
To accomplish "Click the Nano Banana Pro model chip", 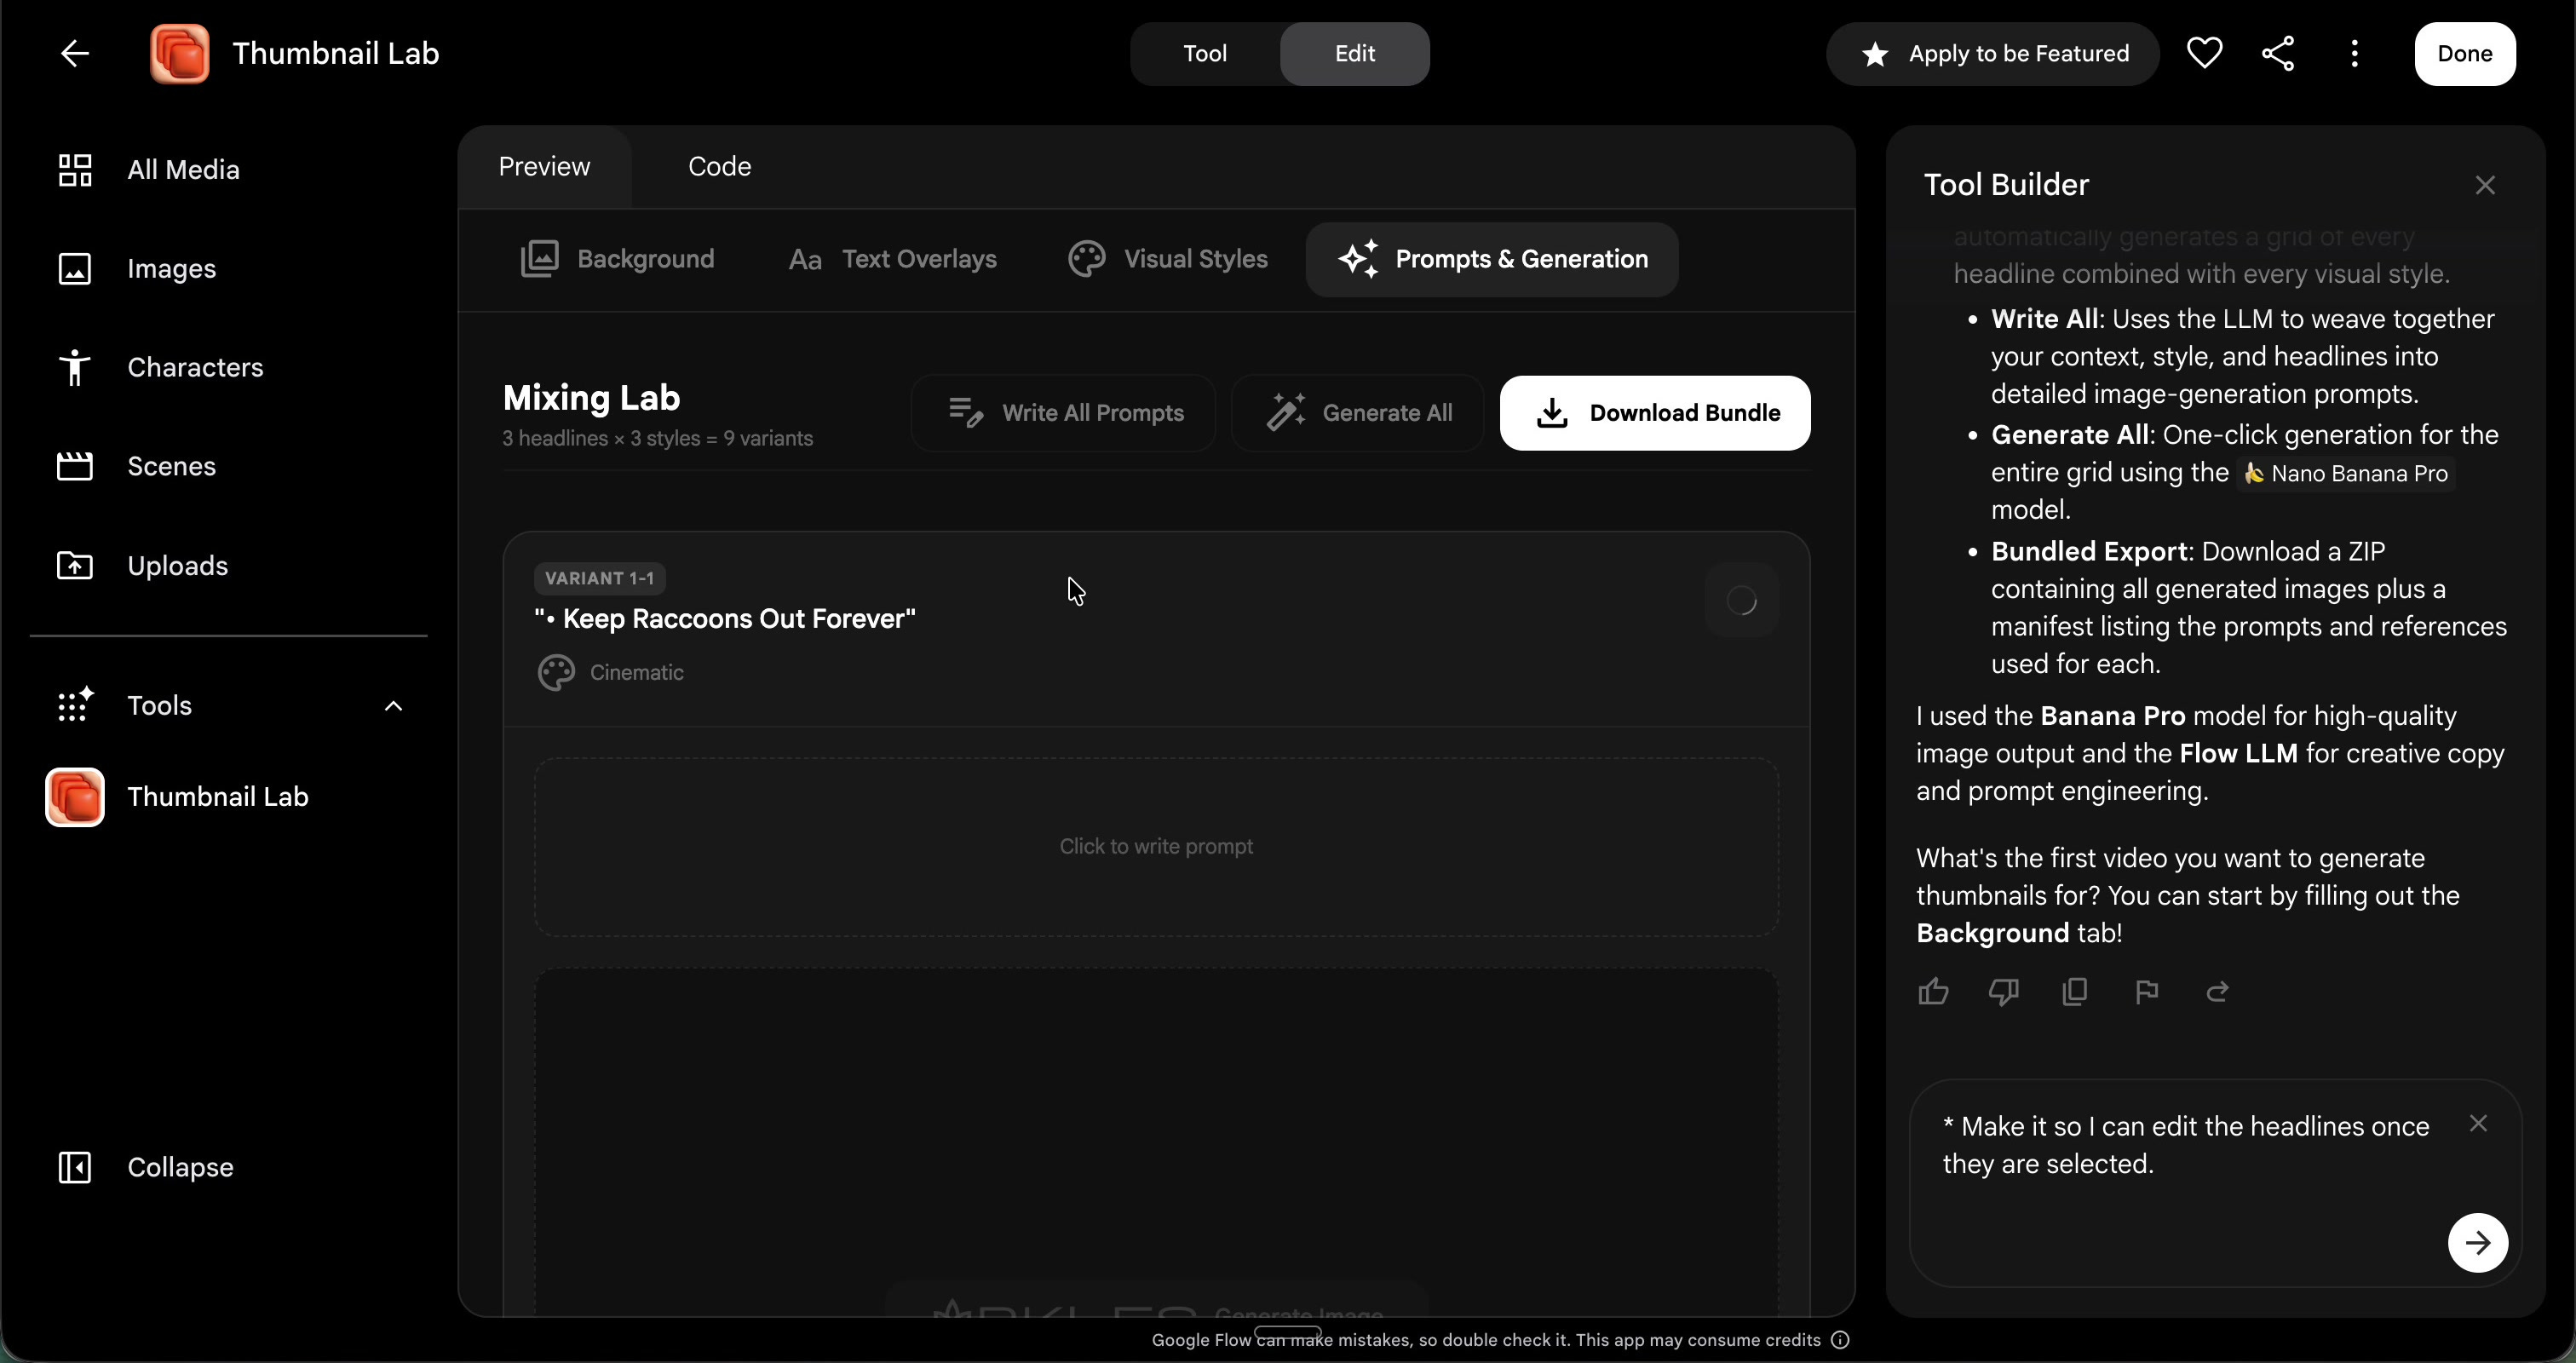I will point(2346,474).
